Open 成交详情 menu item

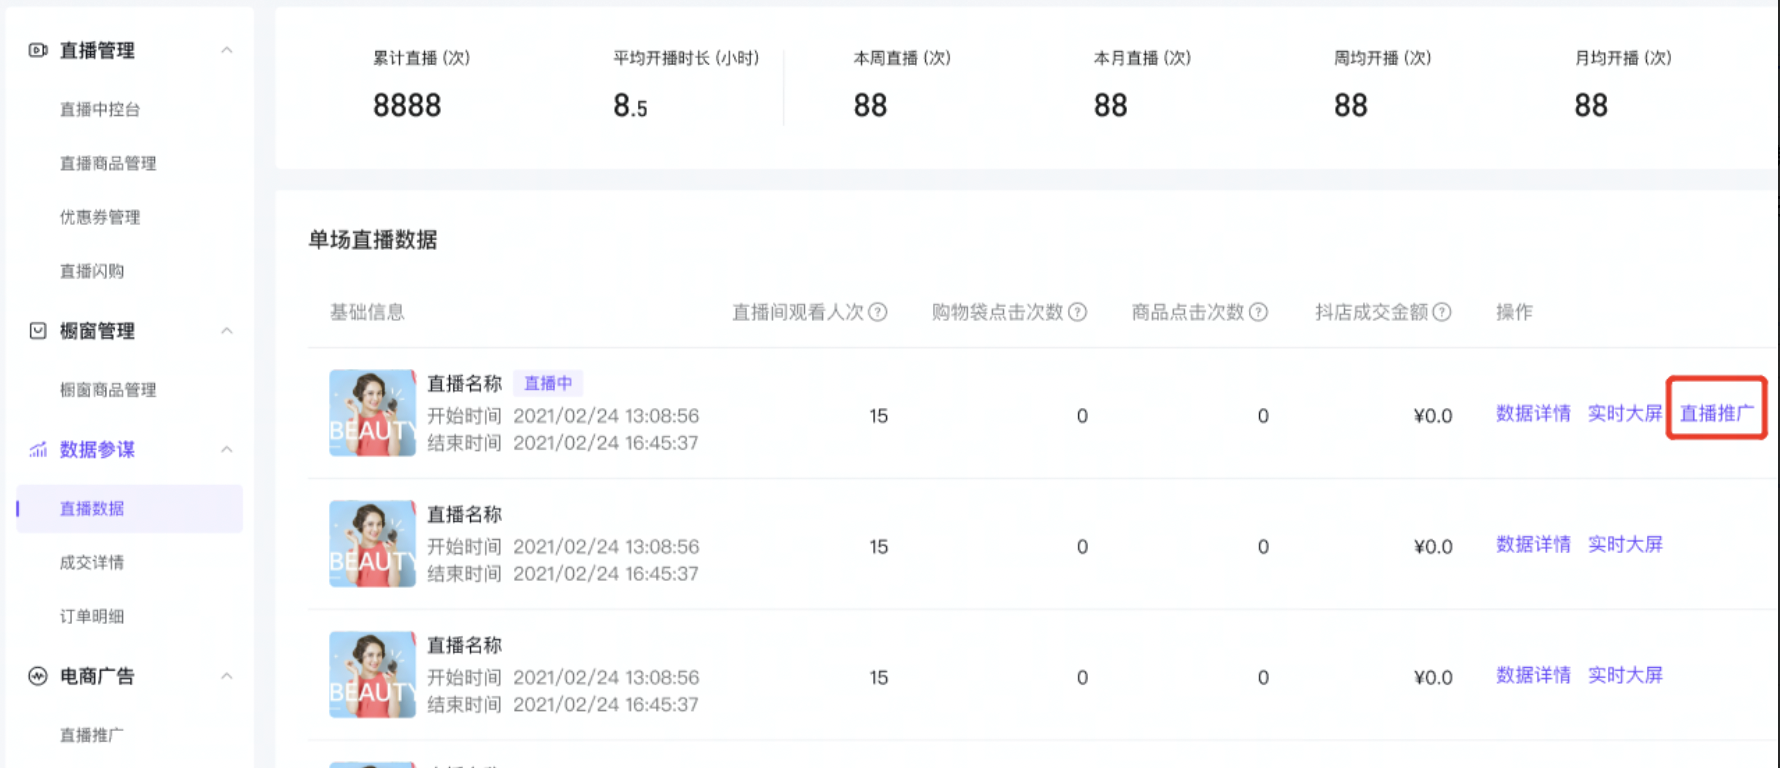[x=92, y=563]
